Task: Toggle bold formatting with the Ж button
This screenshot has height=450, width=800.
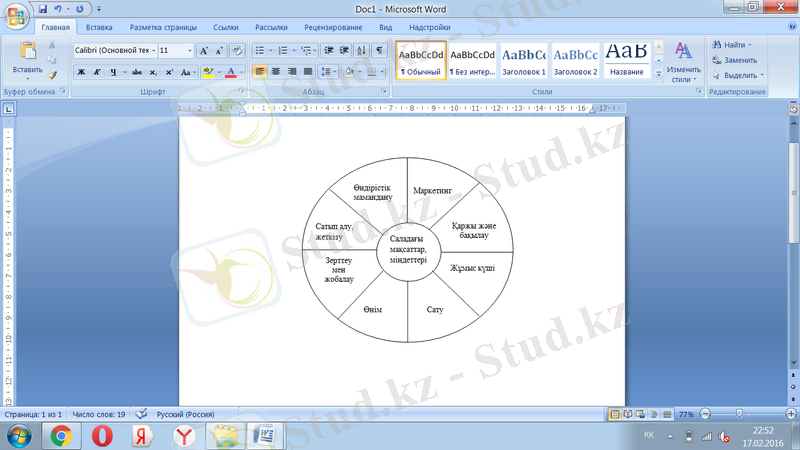Action: tap(82, 72)
